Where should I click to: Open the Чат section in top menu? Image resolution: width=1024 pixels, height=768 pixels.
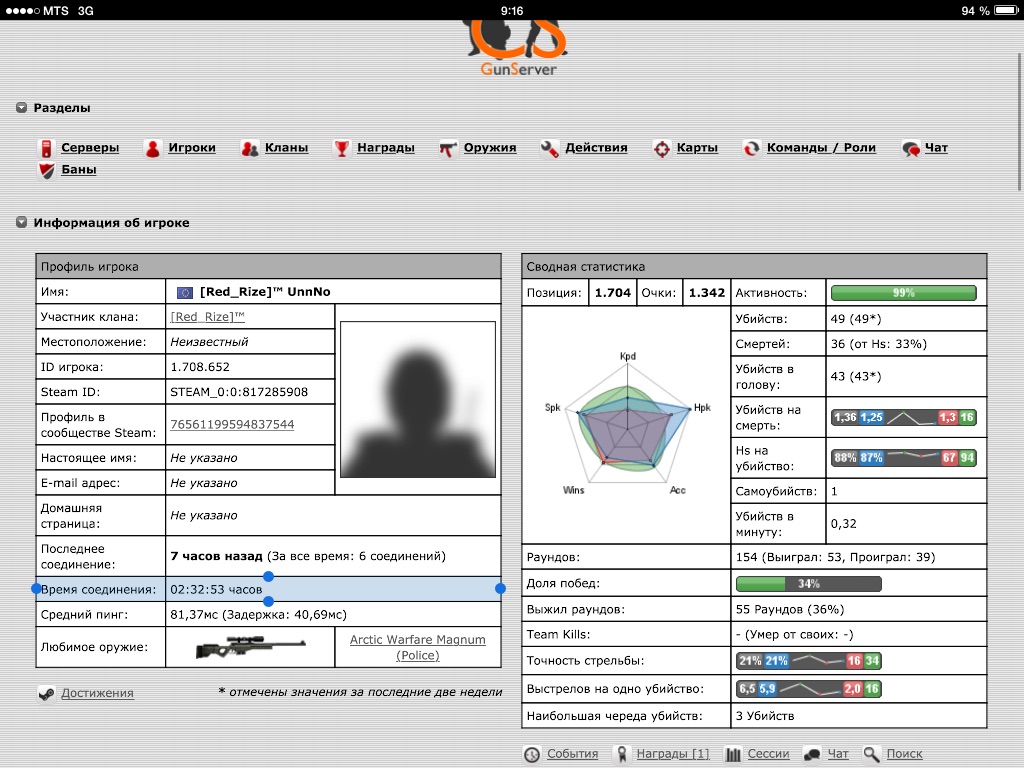[x=935, y=148]
